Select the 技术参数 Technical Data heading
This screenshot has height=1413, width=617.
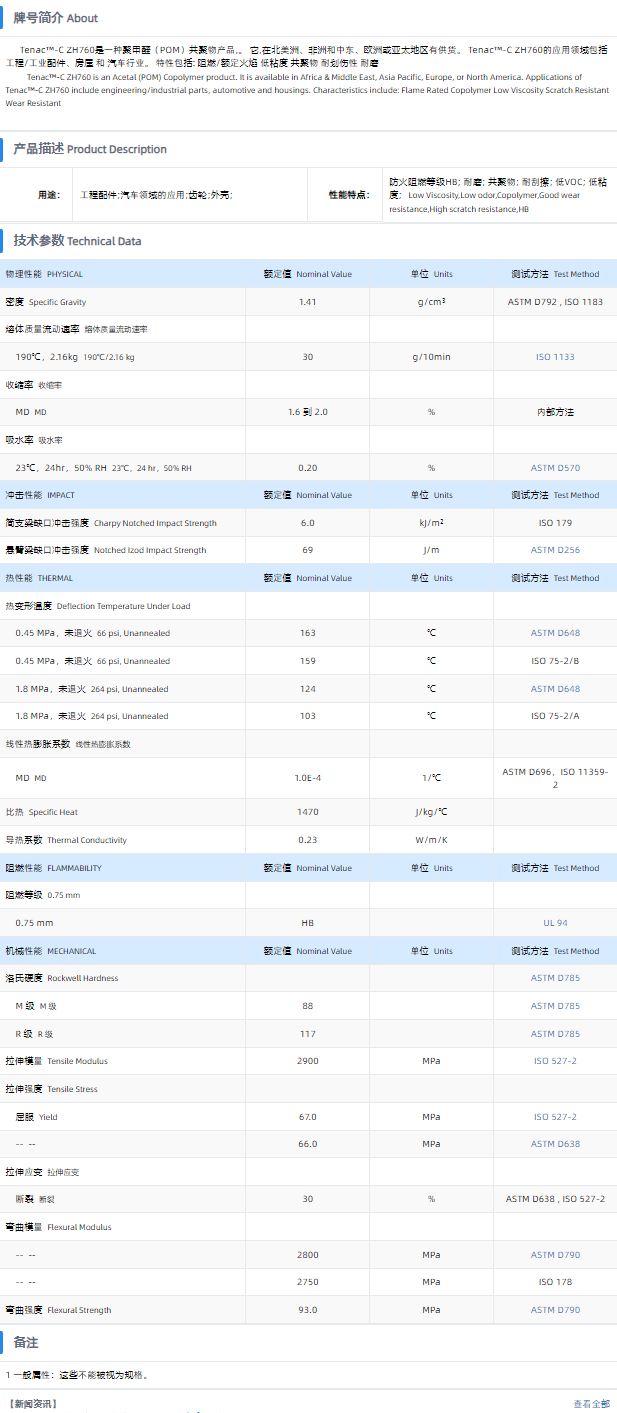click(77, 241)
